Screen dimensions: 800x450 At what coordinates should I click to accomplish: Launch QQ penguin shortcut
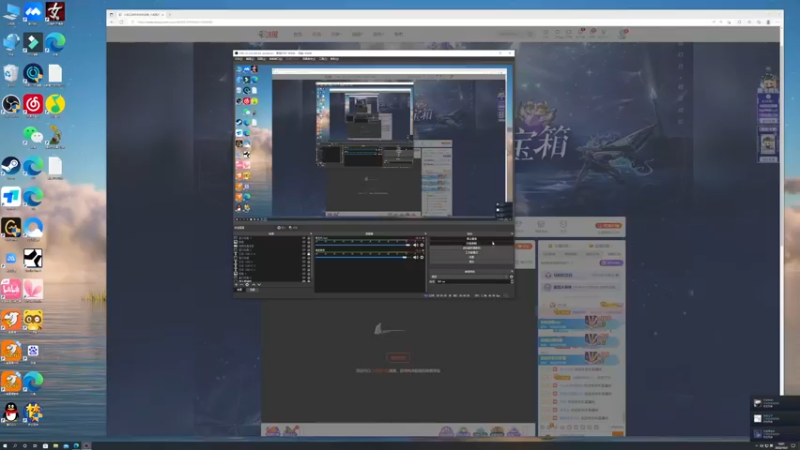pyautogui.click(x=11, y=412)
